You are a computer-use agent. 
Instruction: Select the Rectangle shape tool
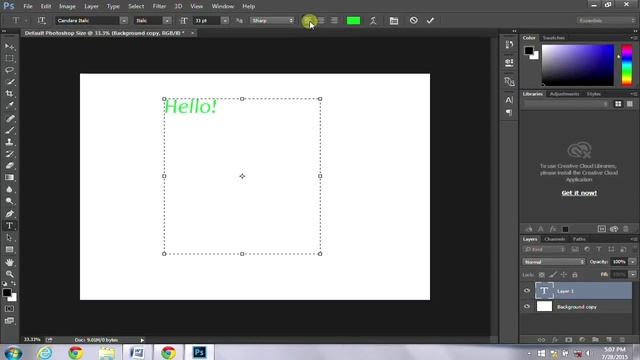pyautogui.click(x=9, y=249)
